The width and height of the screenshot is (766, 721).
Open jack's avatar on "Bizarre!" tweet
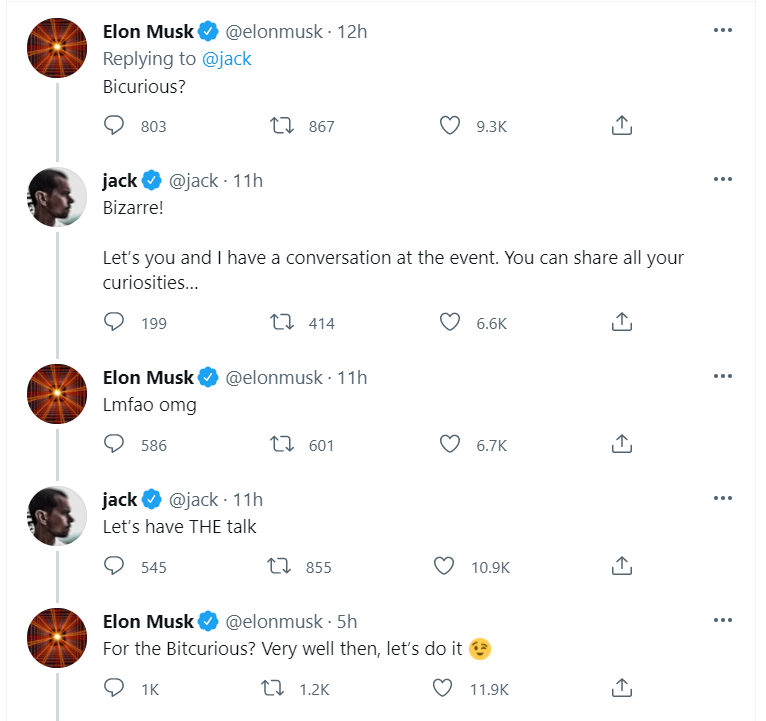coord(56,197)
